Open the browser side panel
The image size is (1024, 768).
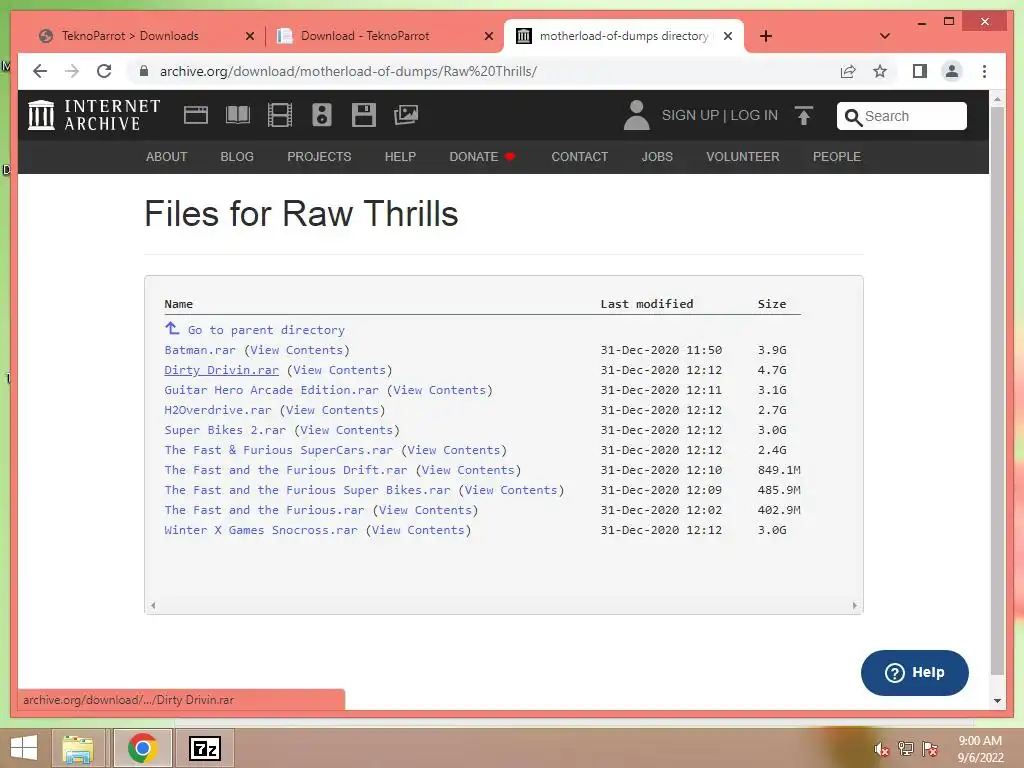pos(920,71)
